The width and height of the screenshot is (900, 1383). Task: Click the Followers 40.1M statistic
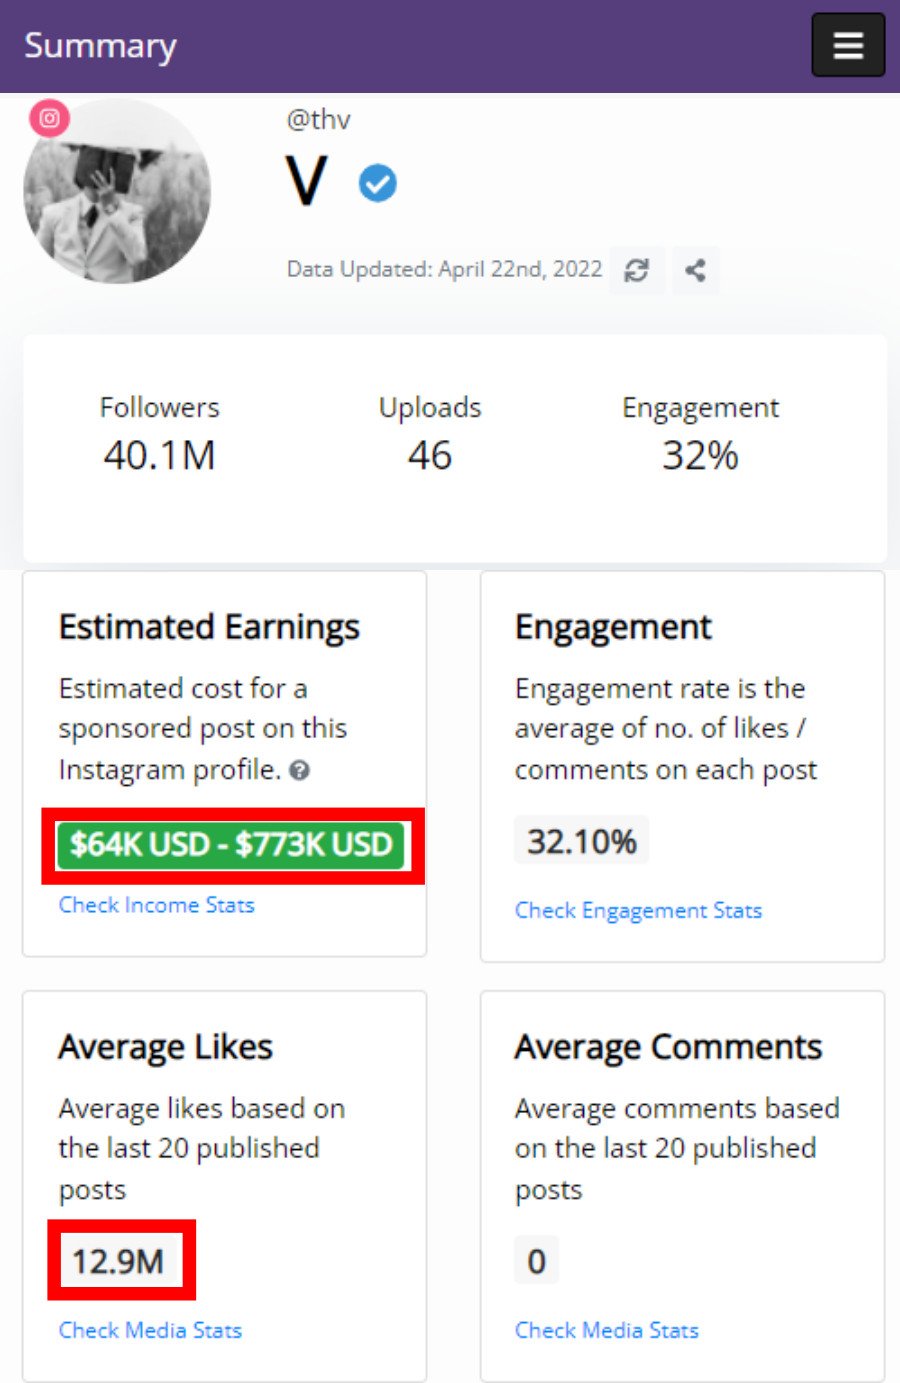click(159, 435)
